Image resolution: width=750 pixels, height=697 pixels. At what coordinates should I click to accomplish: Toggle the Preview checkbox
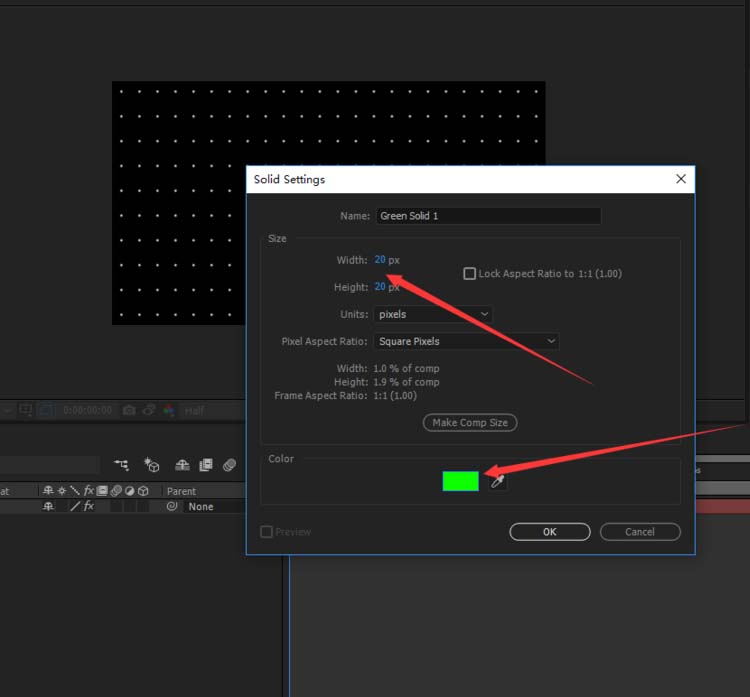coord(267,532)
